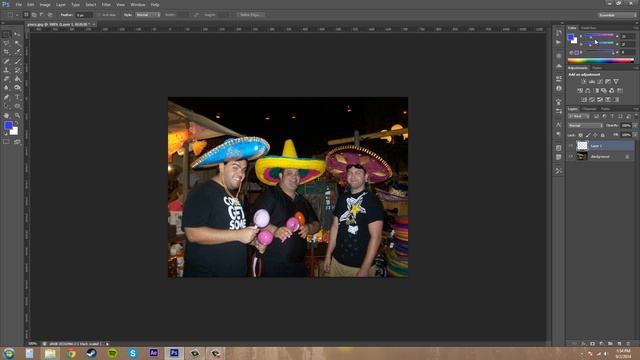Hide Layer 1 using its eye icon
Viewport: 640px width, 360px height.
(571, 146)
